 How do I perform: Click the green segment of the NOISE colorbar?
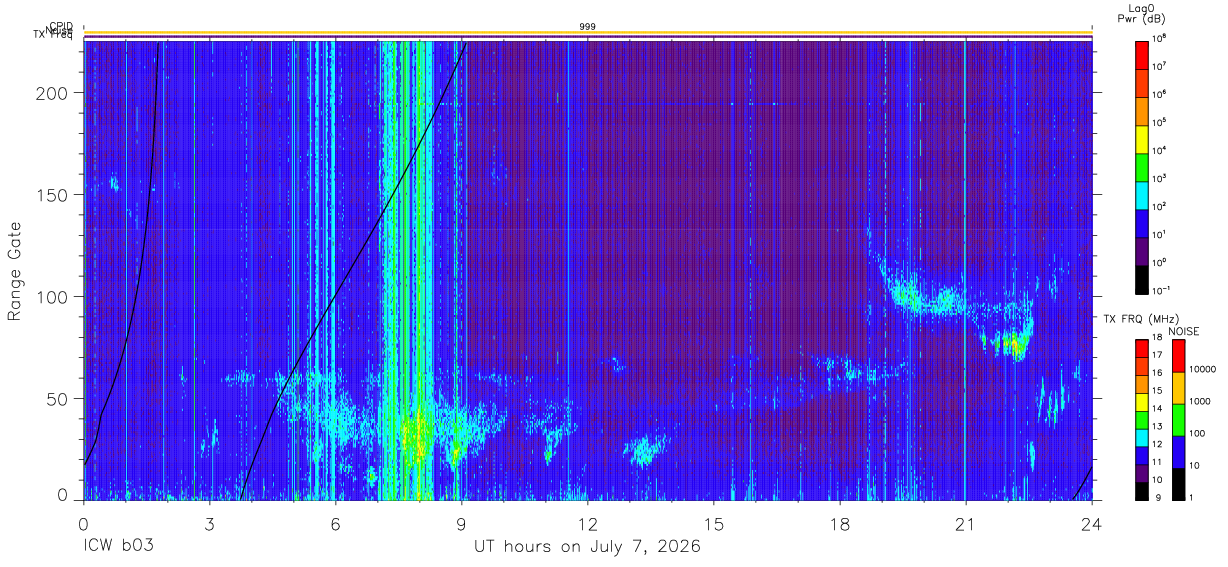tap(1177, 420)
